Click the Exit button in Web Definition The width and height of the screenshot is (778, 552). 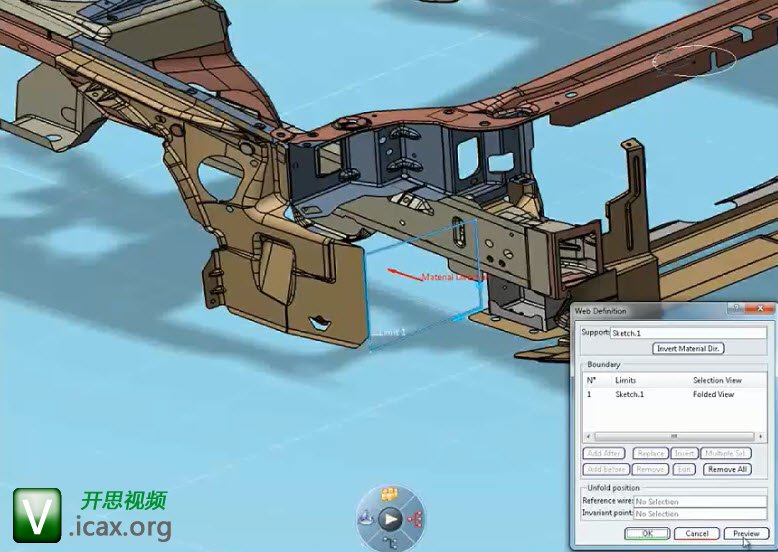click(684, 469)
